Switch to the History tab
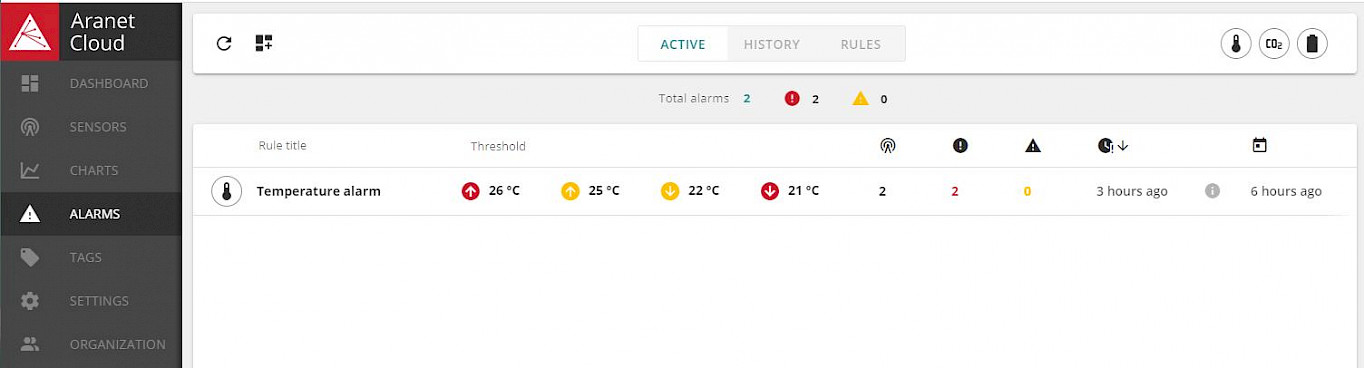 [x=772, y=44]
